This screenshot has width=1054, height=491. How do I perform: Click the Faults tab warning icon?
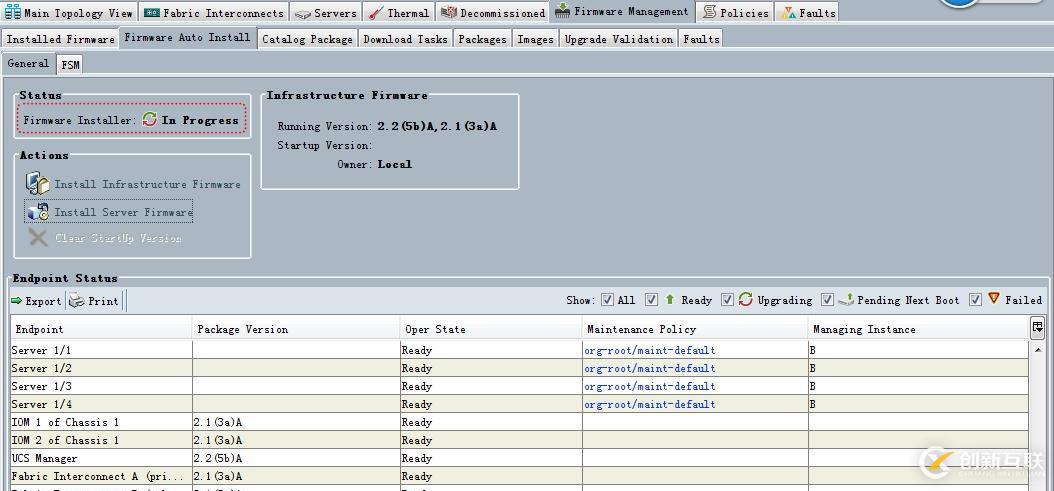click(788, 13)
